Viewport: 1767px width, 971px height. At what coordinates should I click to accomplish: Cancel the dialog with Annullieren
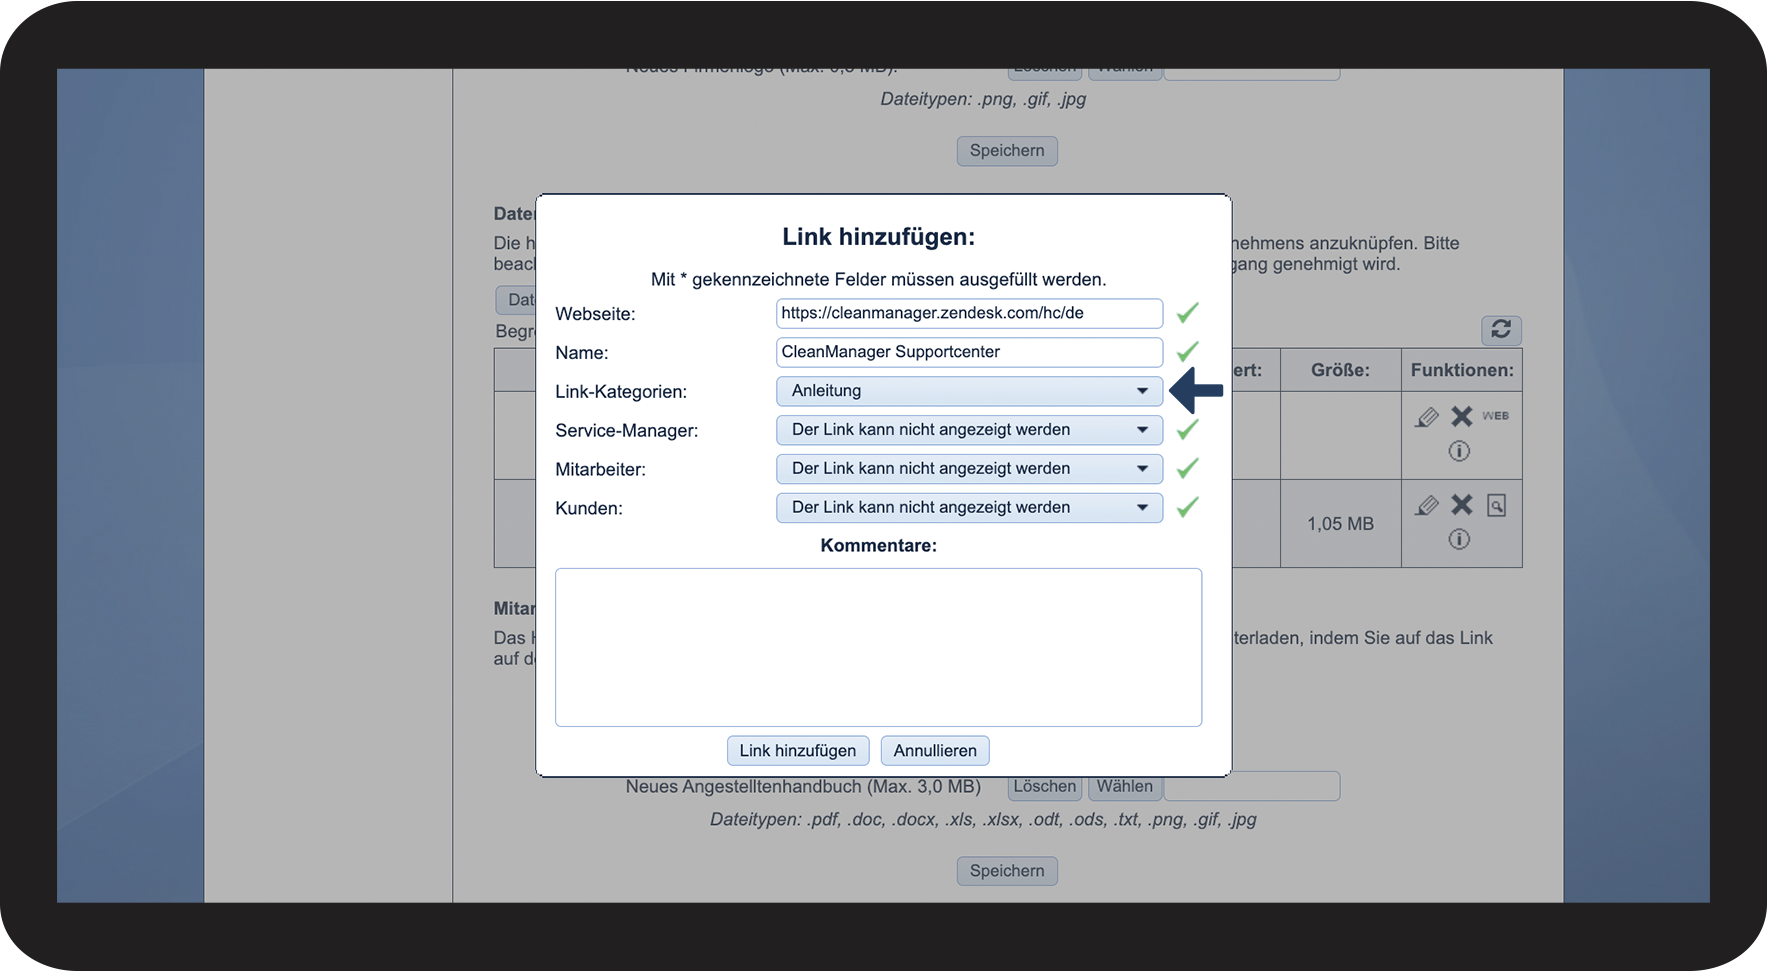[x=935, y=751]
